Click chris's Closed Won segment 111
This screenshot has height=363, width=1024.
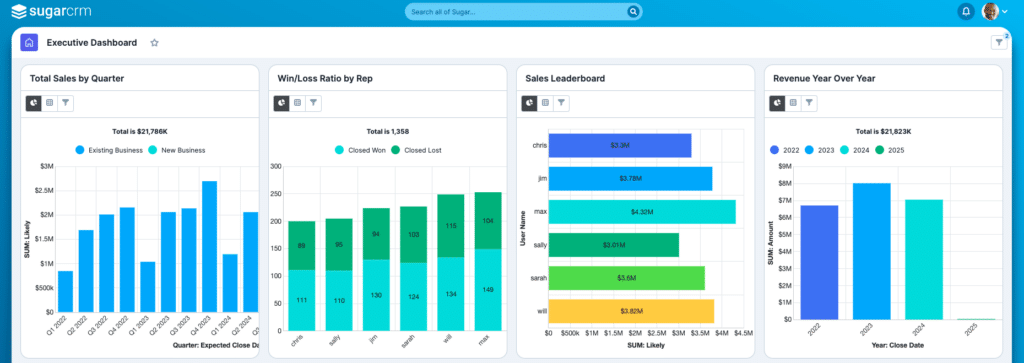(302, 300)
